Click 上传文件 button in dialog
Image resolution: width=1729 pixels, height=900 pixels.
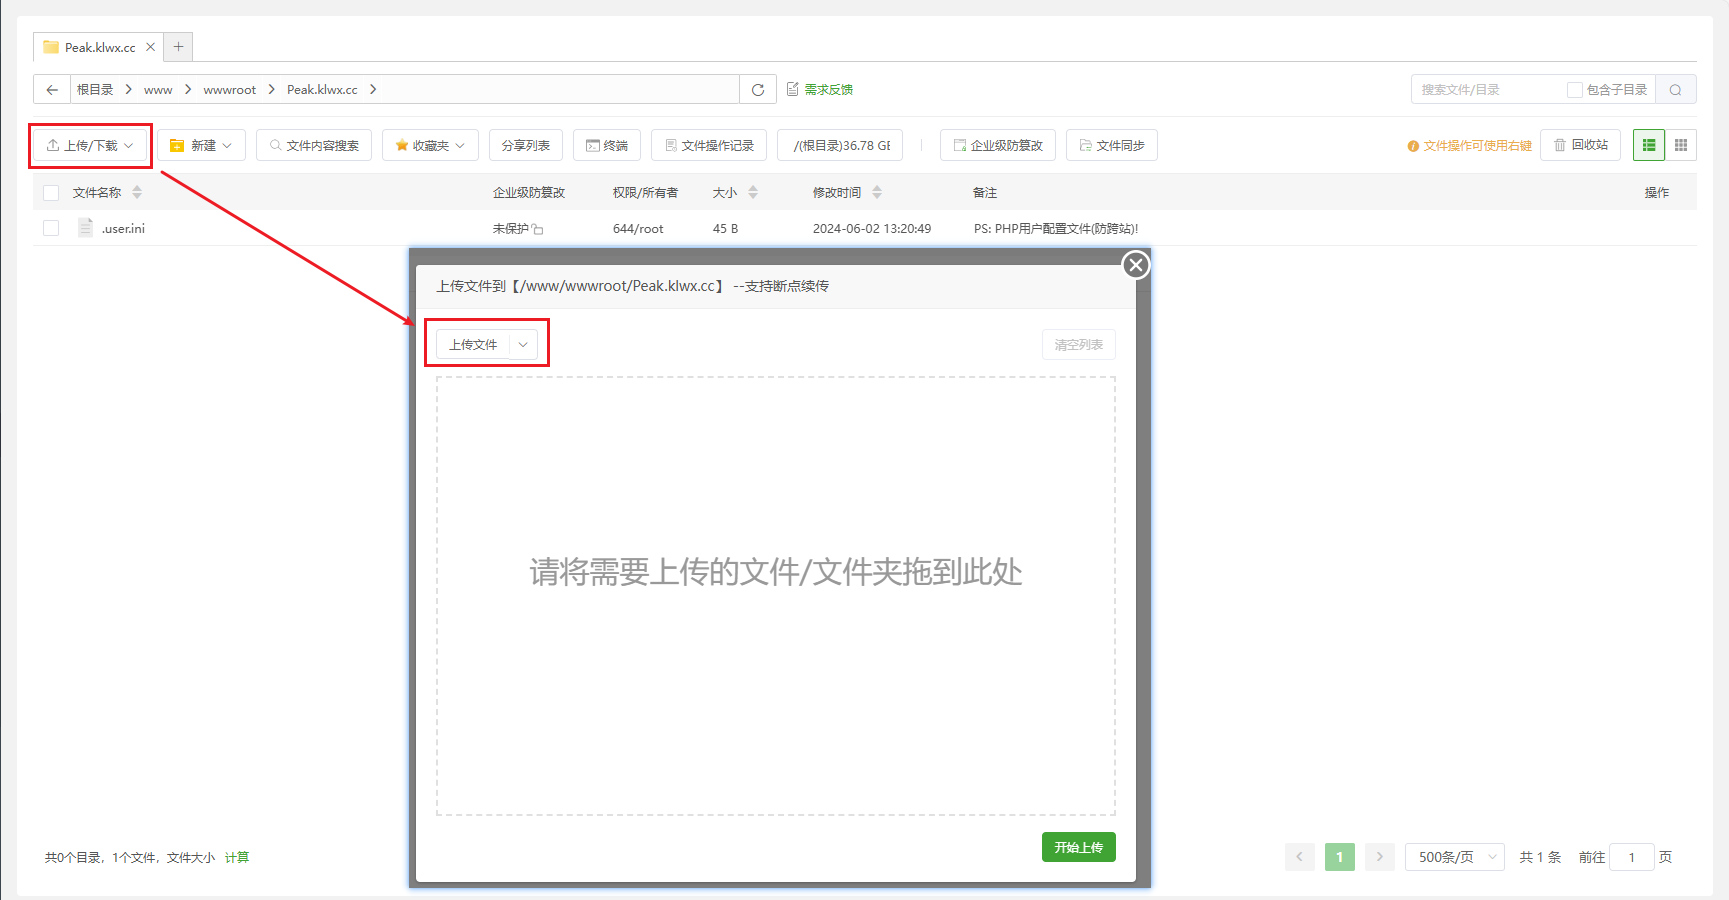click(x=473, y=344)
